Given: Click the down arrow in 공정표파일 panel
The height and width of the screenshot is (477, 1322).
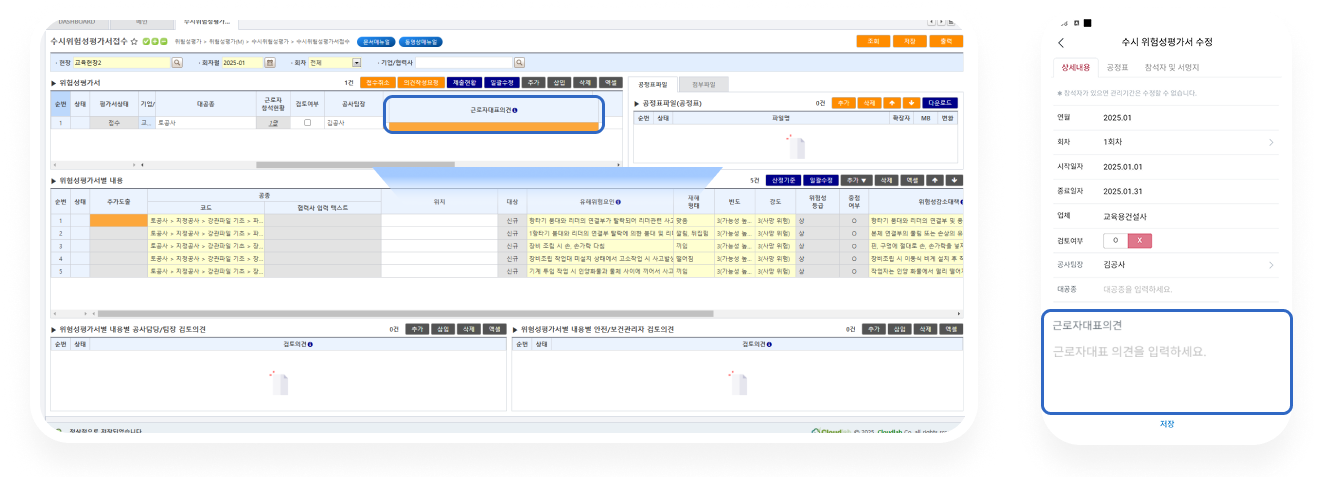Looking at the screenshot, I should click(x=911, y=103).
